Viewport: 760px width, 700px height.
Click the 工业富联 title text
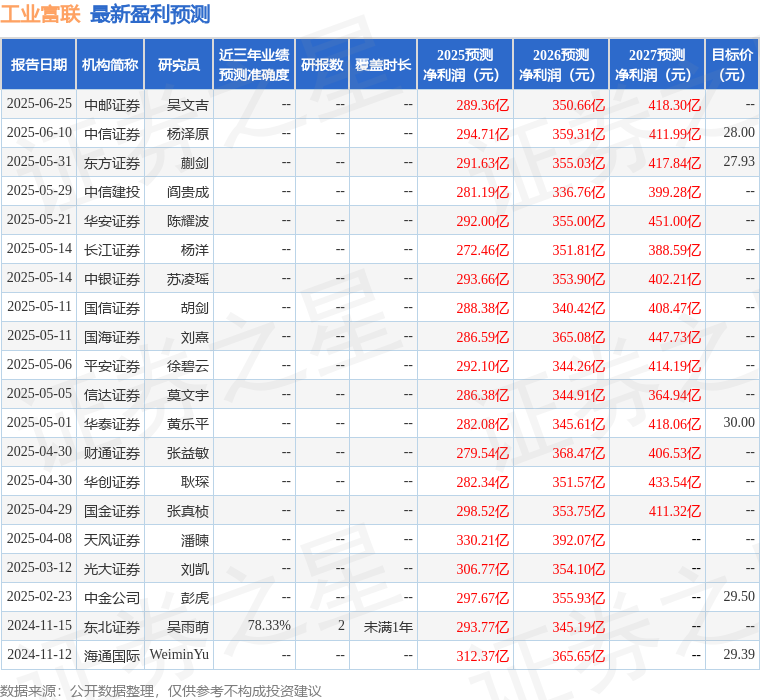click(41, 14)
